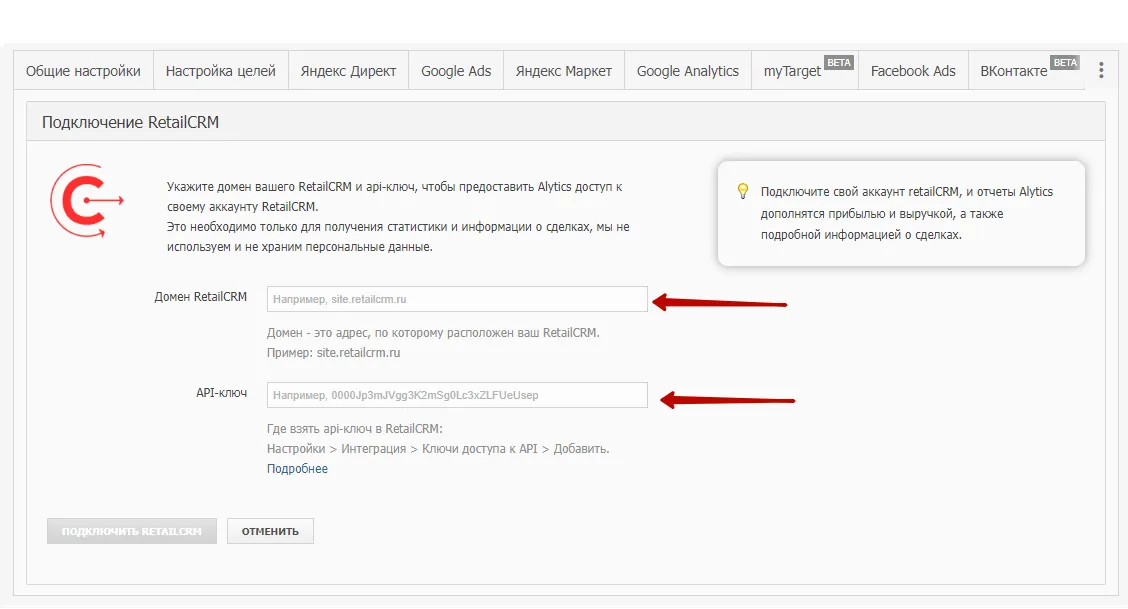
Task: Select the ВКонтакте beta tab
Action: [1027, 70]
